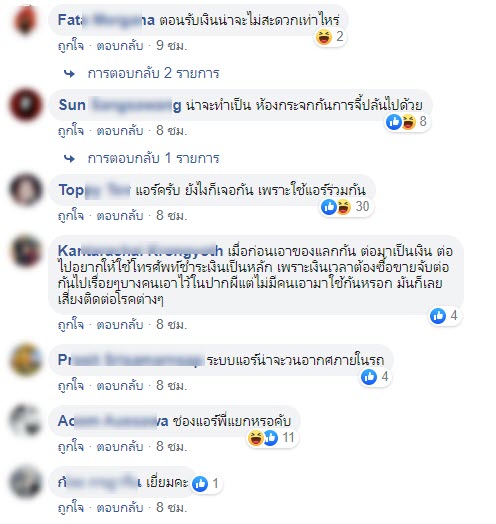Like Fata's comment with ถูกใจ
The image size is (496, 524).
click(71, 46)
